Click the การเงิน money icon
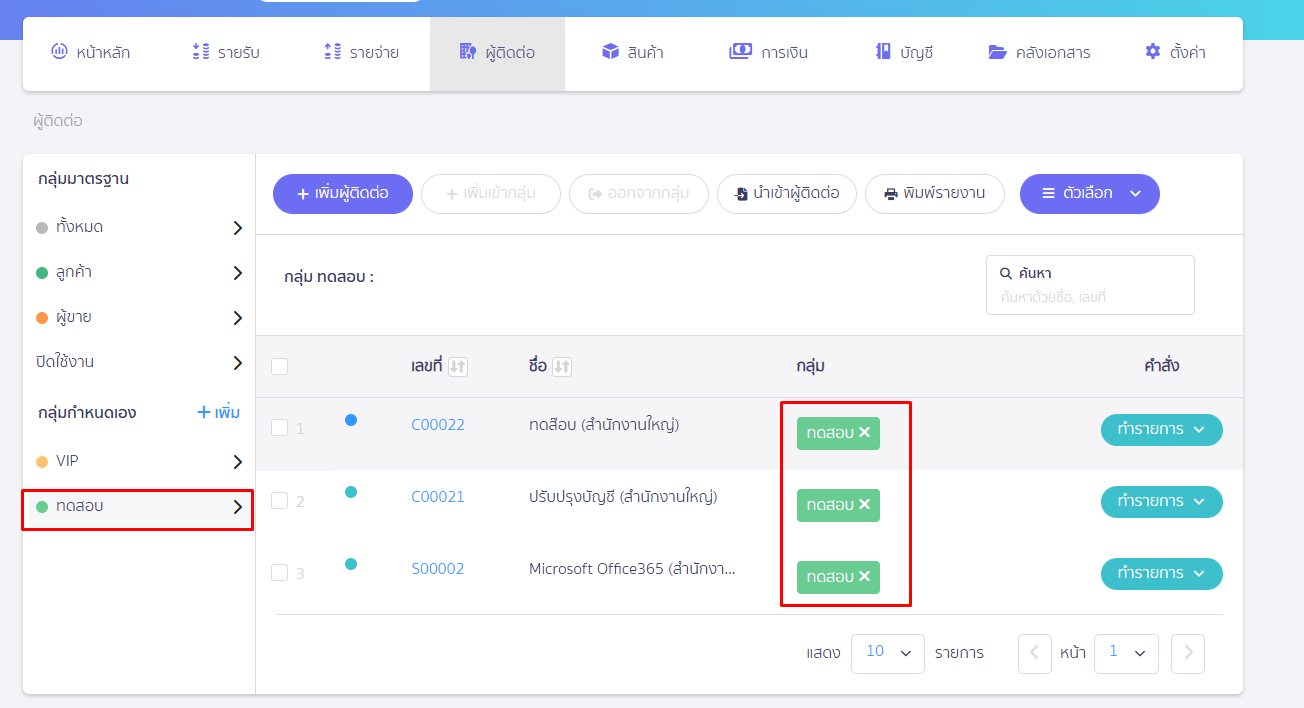This screenshot has height=708, width=1304. [740, 52]
